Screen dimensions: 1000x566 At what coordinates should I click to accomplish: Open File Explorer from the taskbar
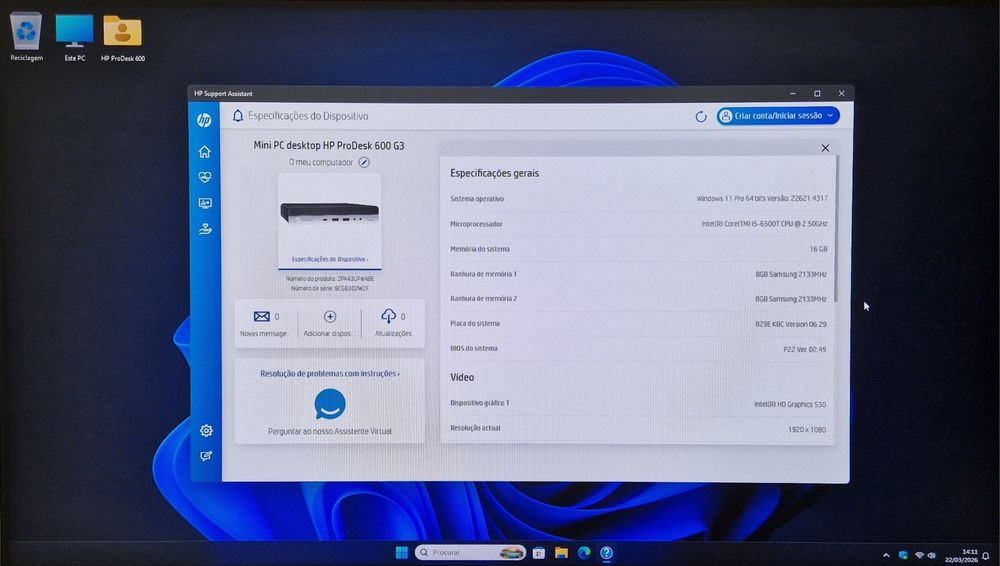[x=561, y=553]
